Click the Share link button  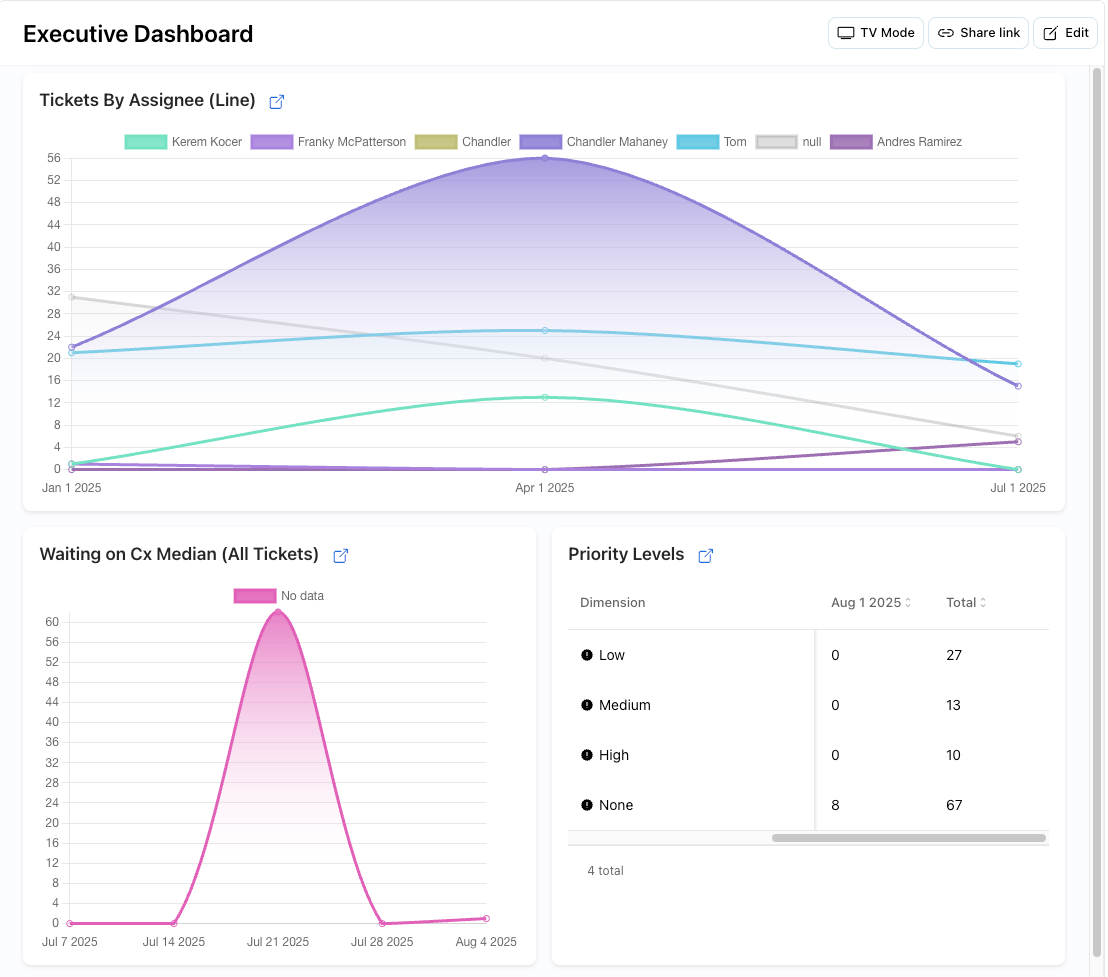pos(978,32)
